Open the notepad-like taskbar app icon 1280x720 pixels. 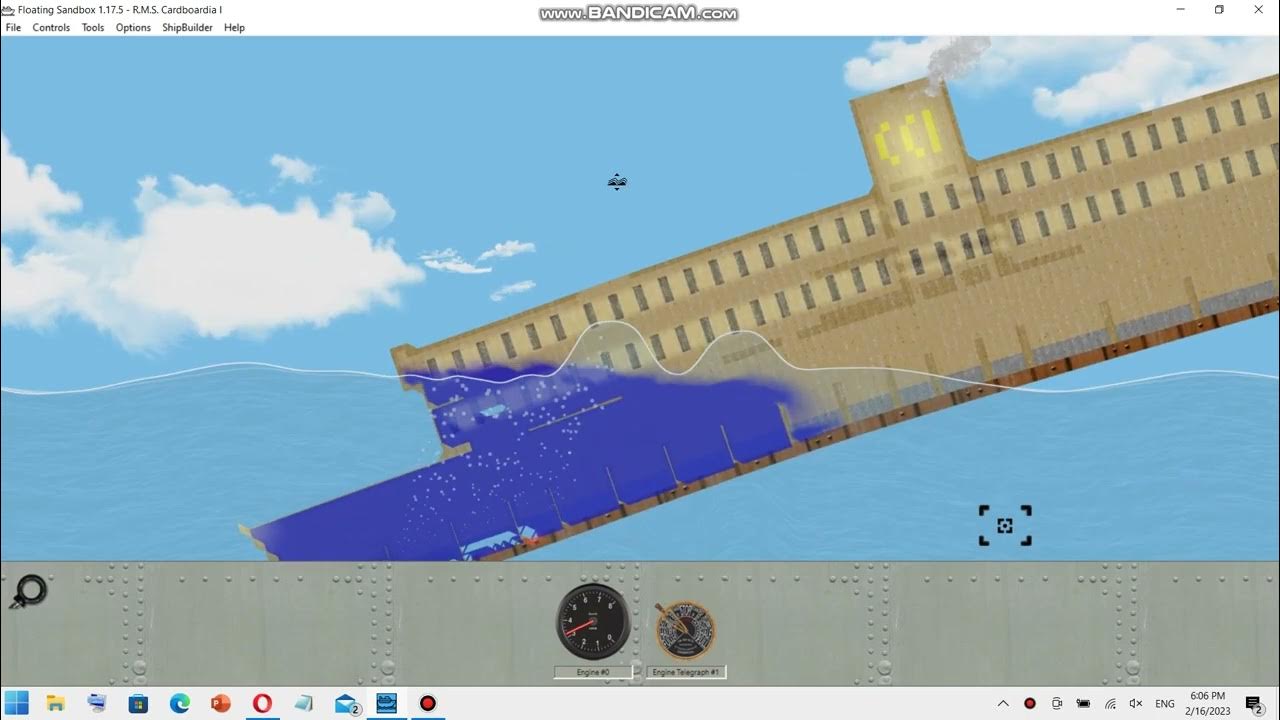click(x=304, y=703)
